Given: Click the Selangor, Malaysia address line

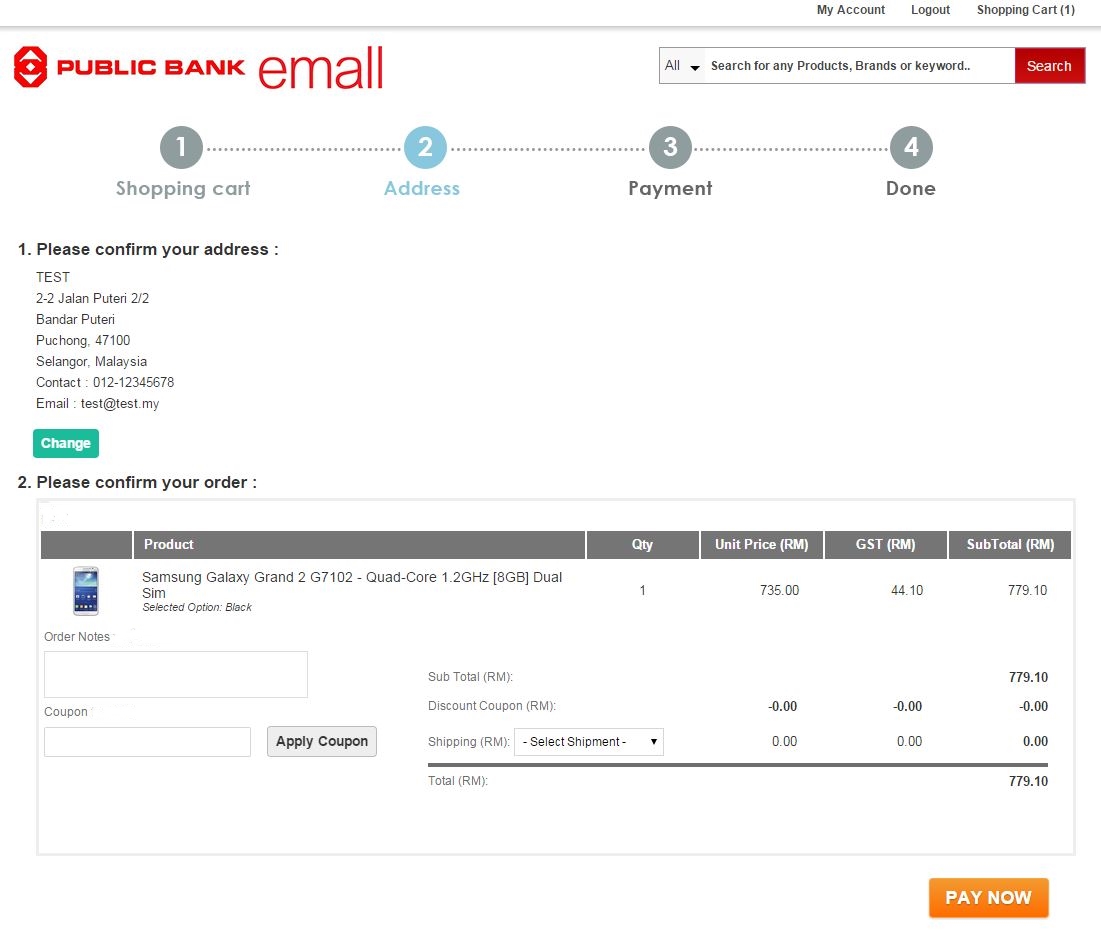Looking at the screenshot, I should pos(91,362).
